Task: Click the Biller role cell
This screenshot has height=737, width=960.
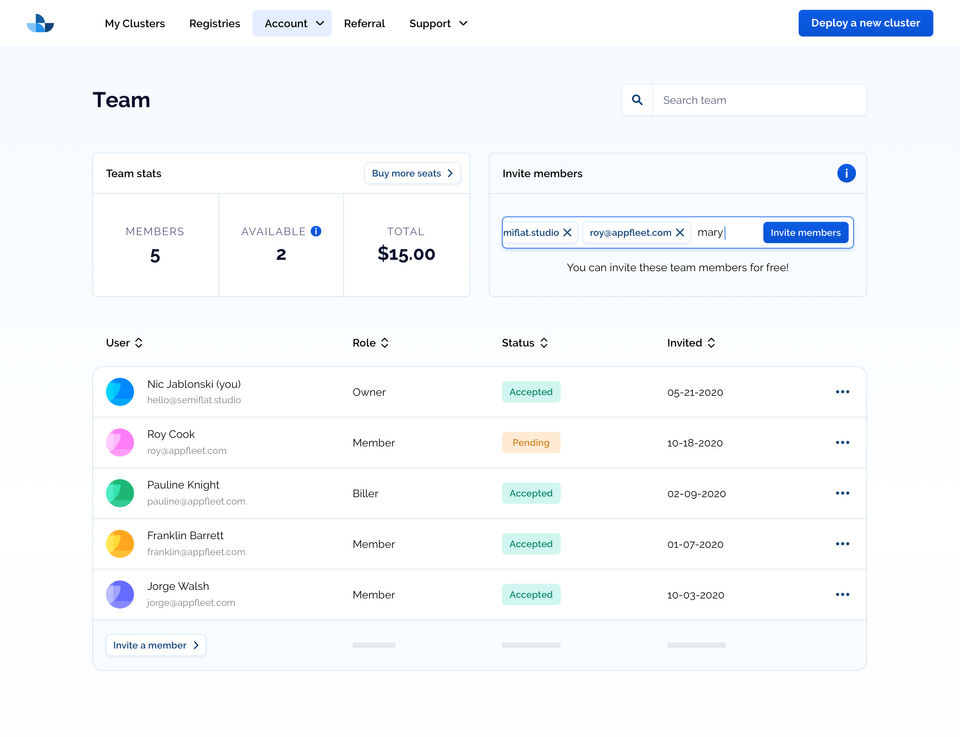Action: pos(366,493)
